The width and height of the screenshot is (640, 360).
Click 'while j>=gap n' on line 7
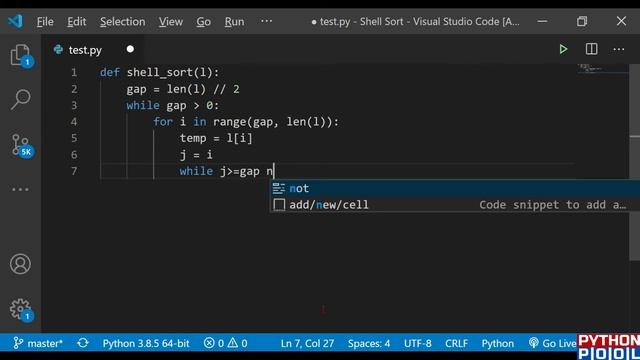[227, 171]
